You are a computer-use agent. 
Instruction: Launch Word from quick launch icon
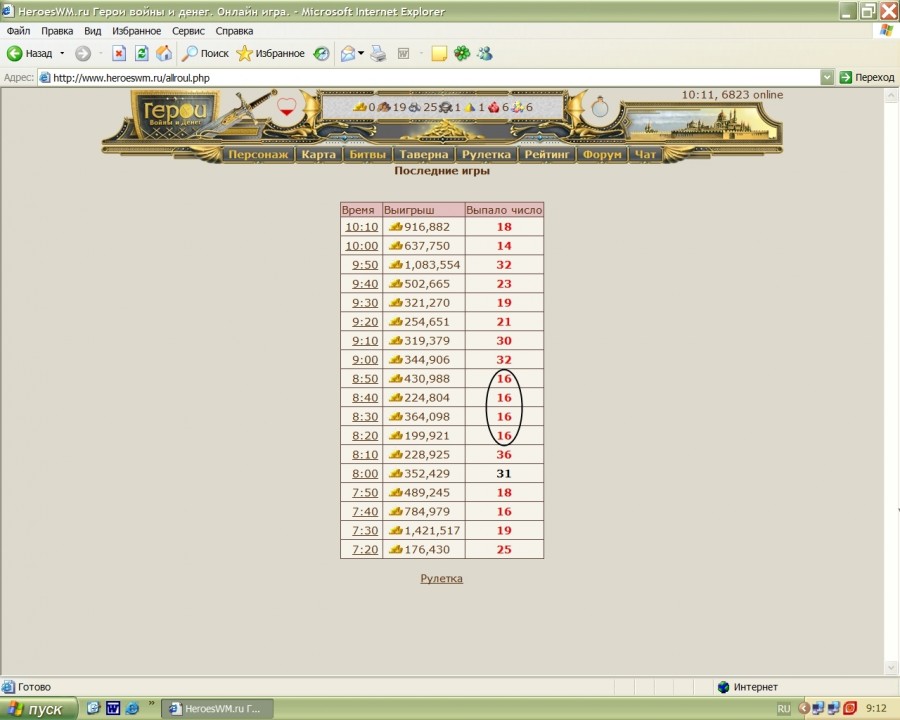pyautogui.click(x=113, y=708)
